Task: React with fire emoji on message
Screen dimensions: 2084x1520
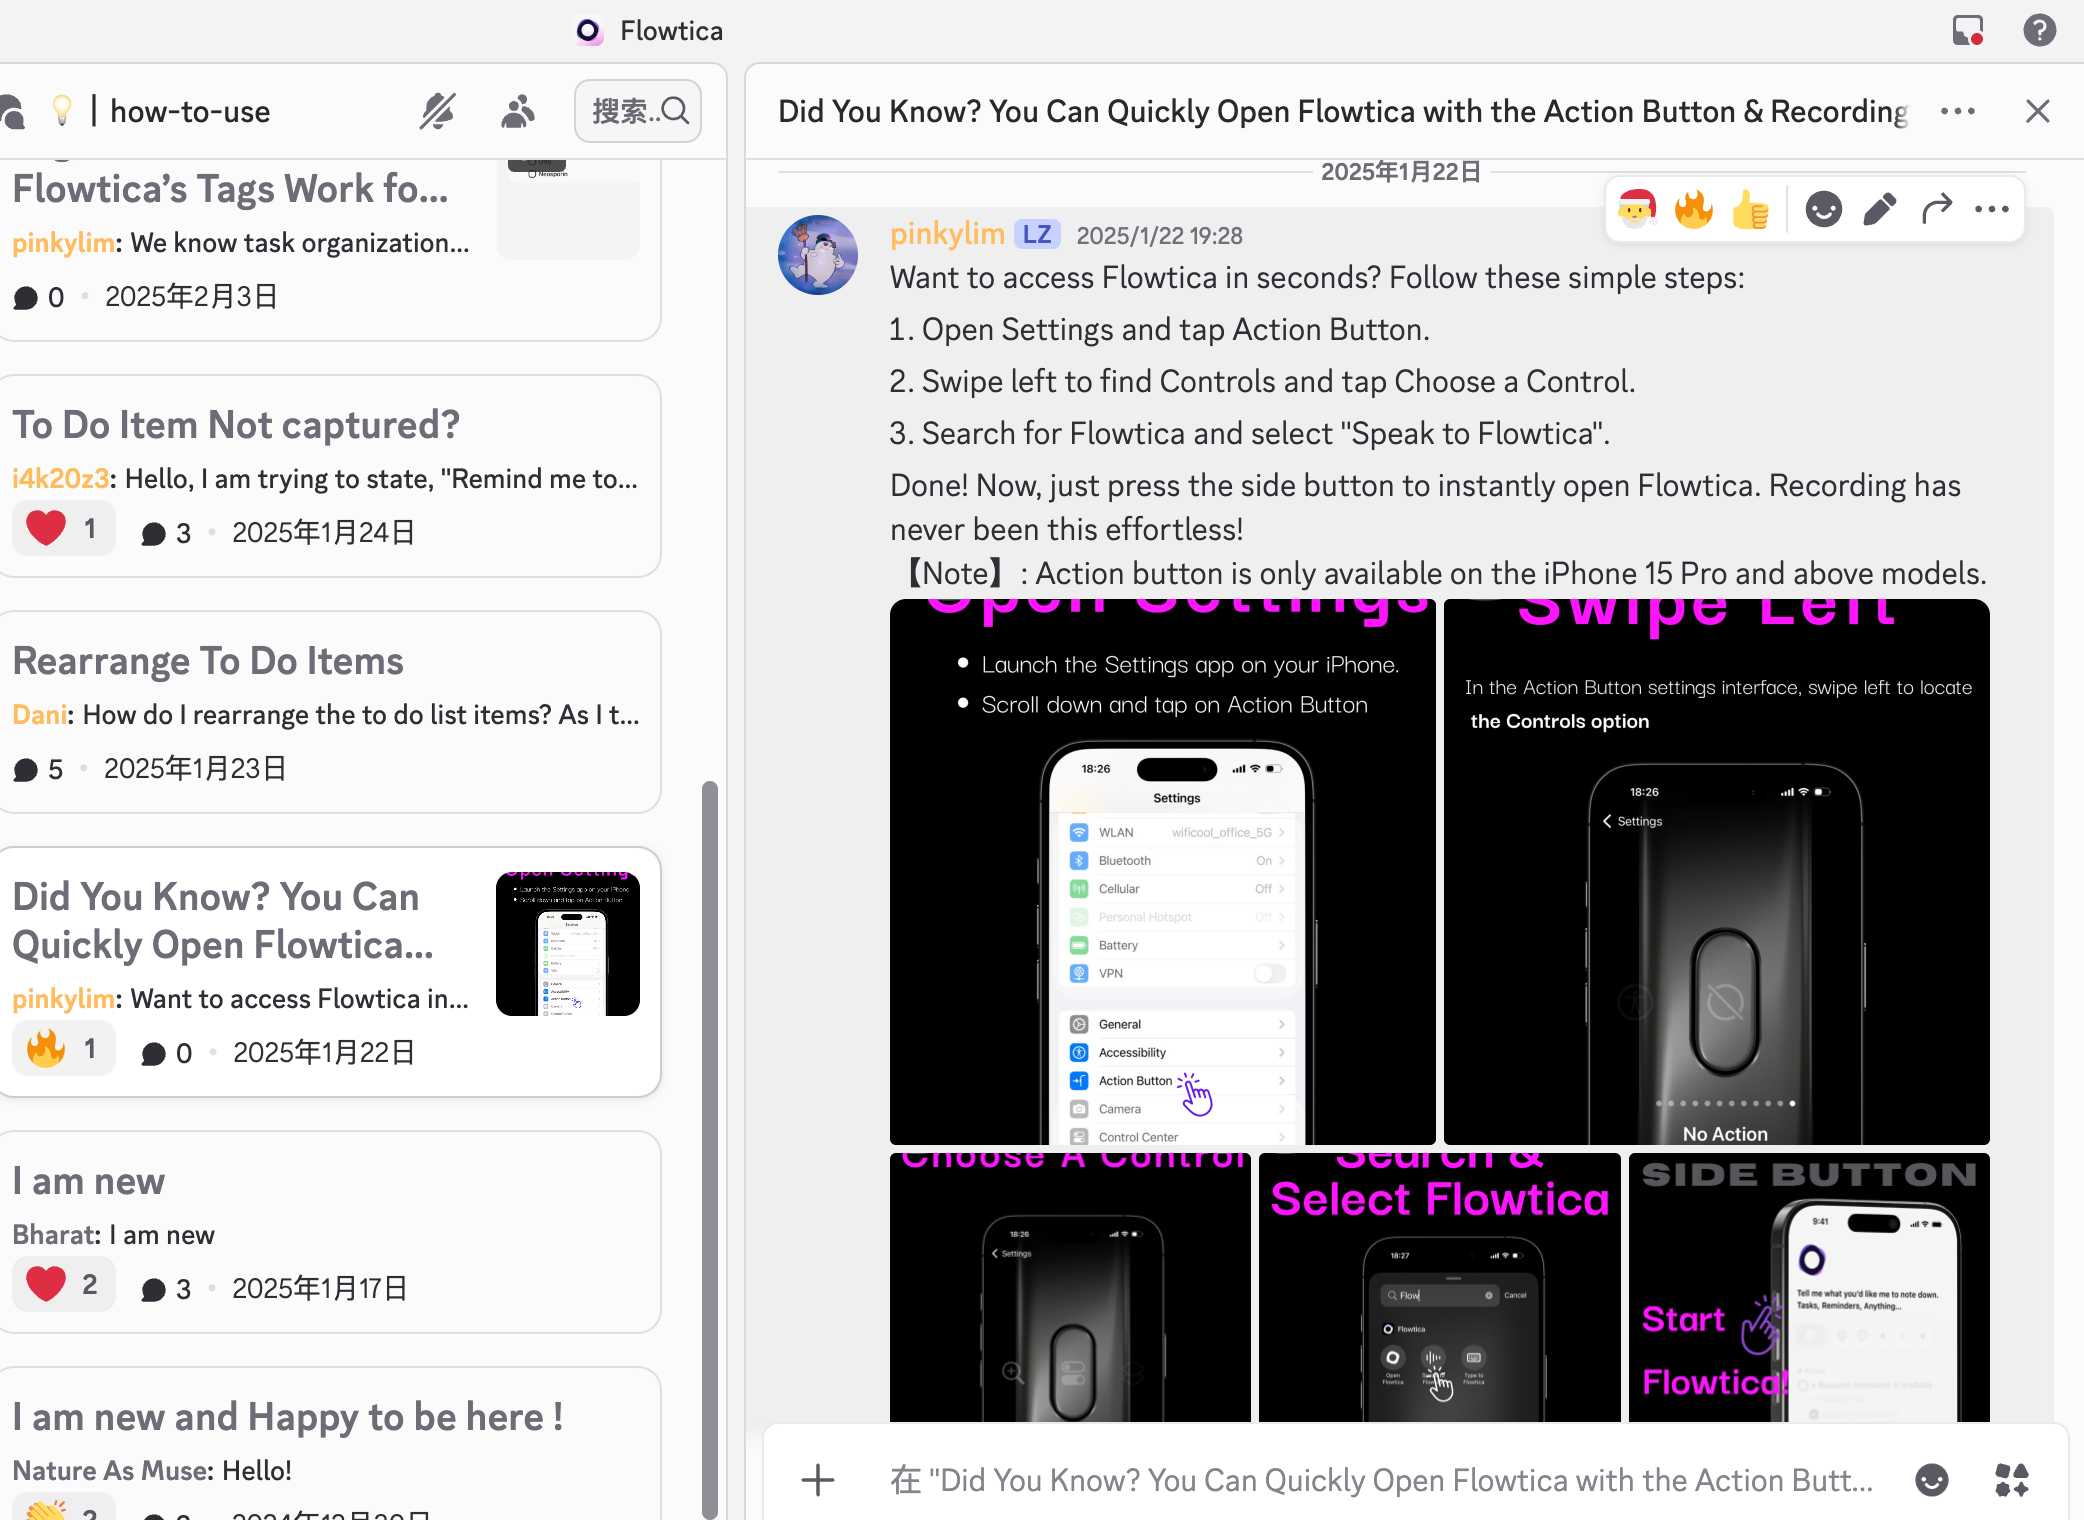Action: pyautogui.click(x=1694, y=209)
